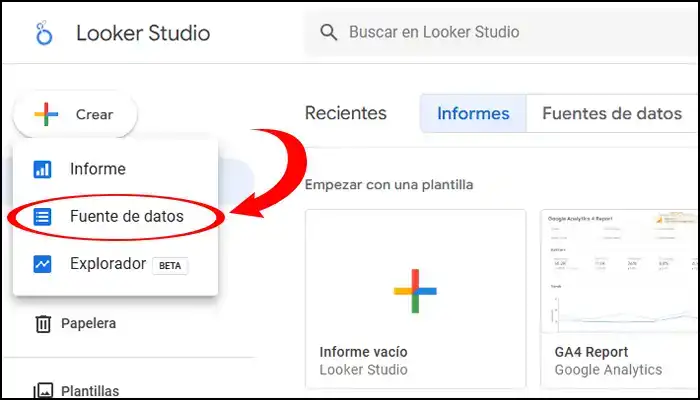Click Looker Studio label under Informe vacío
The height and width of the screenshot is (400, 700).
[363, 370]
